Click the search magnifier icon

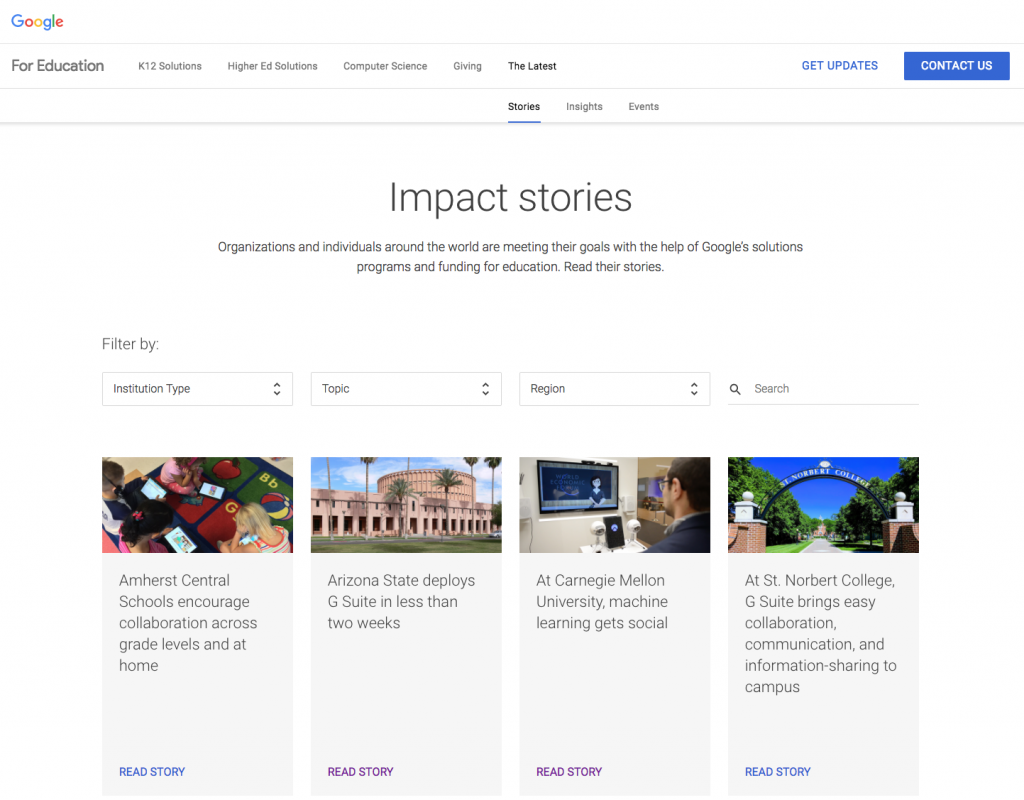pos(735,389)
